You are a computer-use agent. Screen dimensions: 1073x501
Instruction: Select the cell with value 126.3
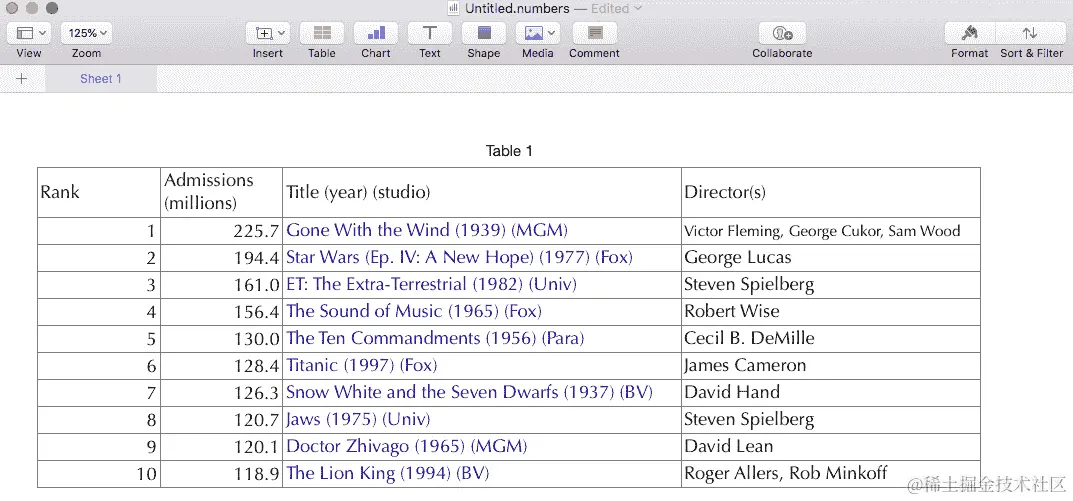(x=222, y=393)
